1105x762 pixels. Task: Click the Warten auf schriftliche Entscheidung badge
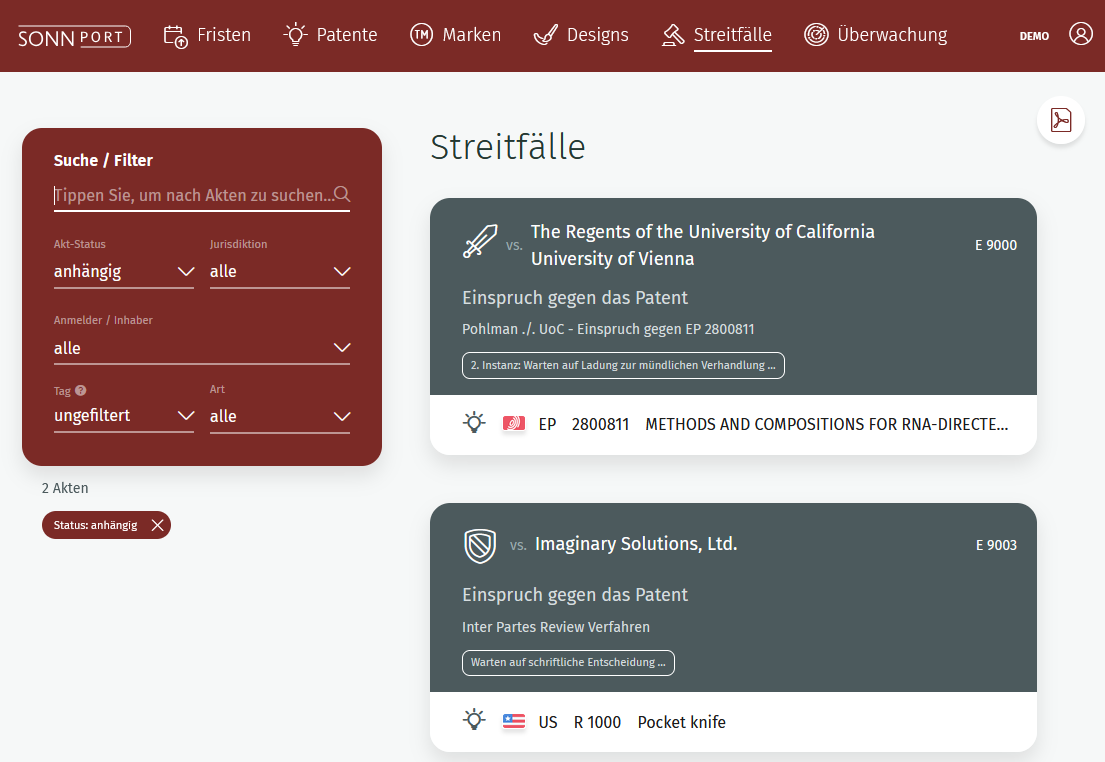click(x=568, y=663)
